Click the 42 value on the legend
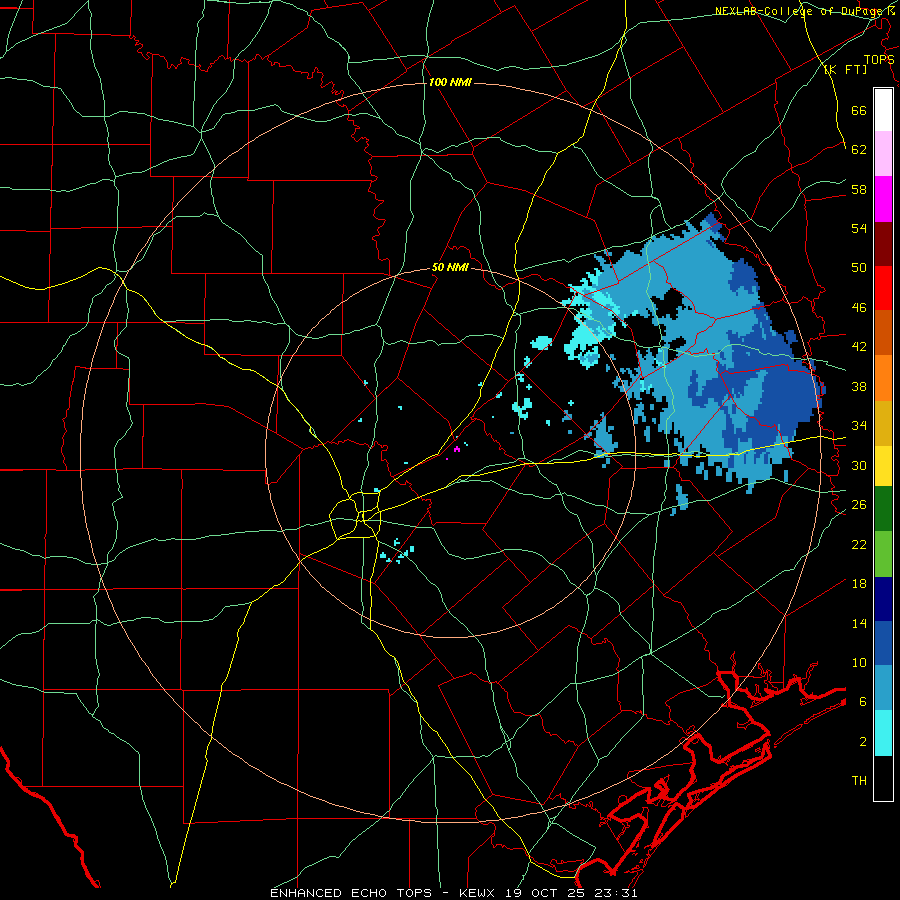900x900 pixels. point(859,346)
